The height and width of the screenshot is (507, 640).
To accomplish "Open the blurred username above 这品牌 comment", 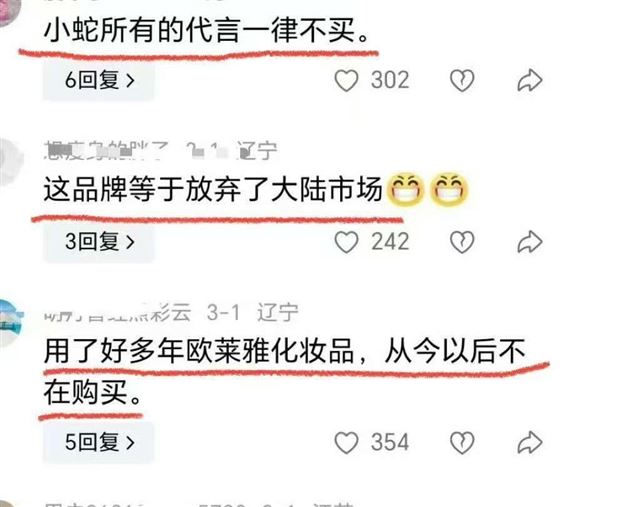I will [106, 151].
